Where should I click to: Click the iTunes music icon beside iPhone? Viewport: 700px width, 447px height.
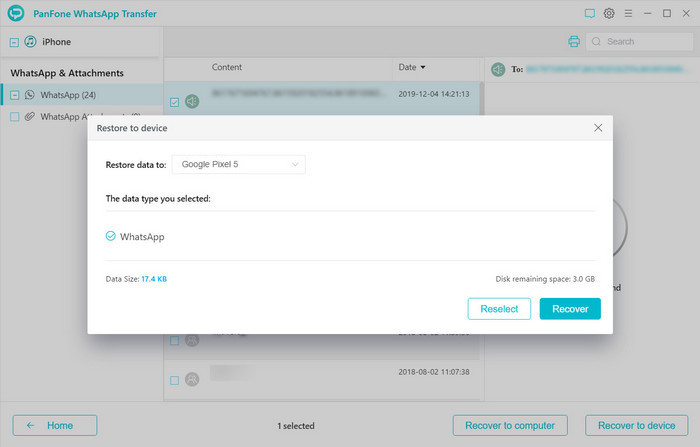click(30, 42)
